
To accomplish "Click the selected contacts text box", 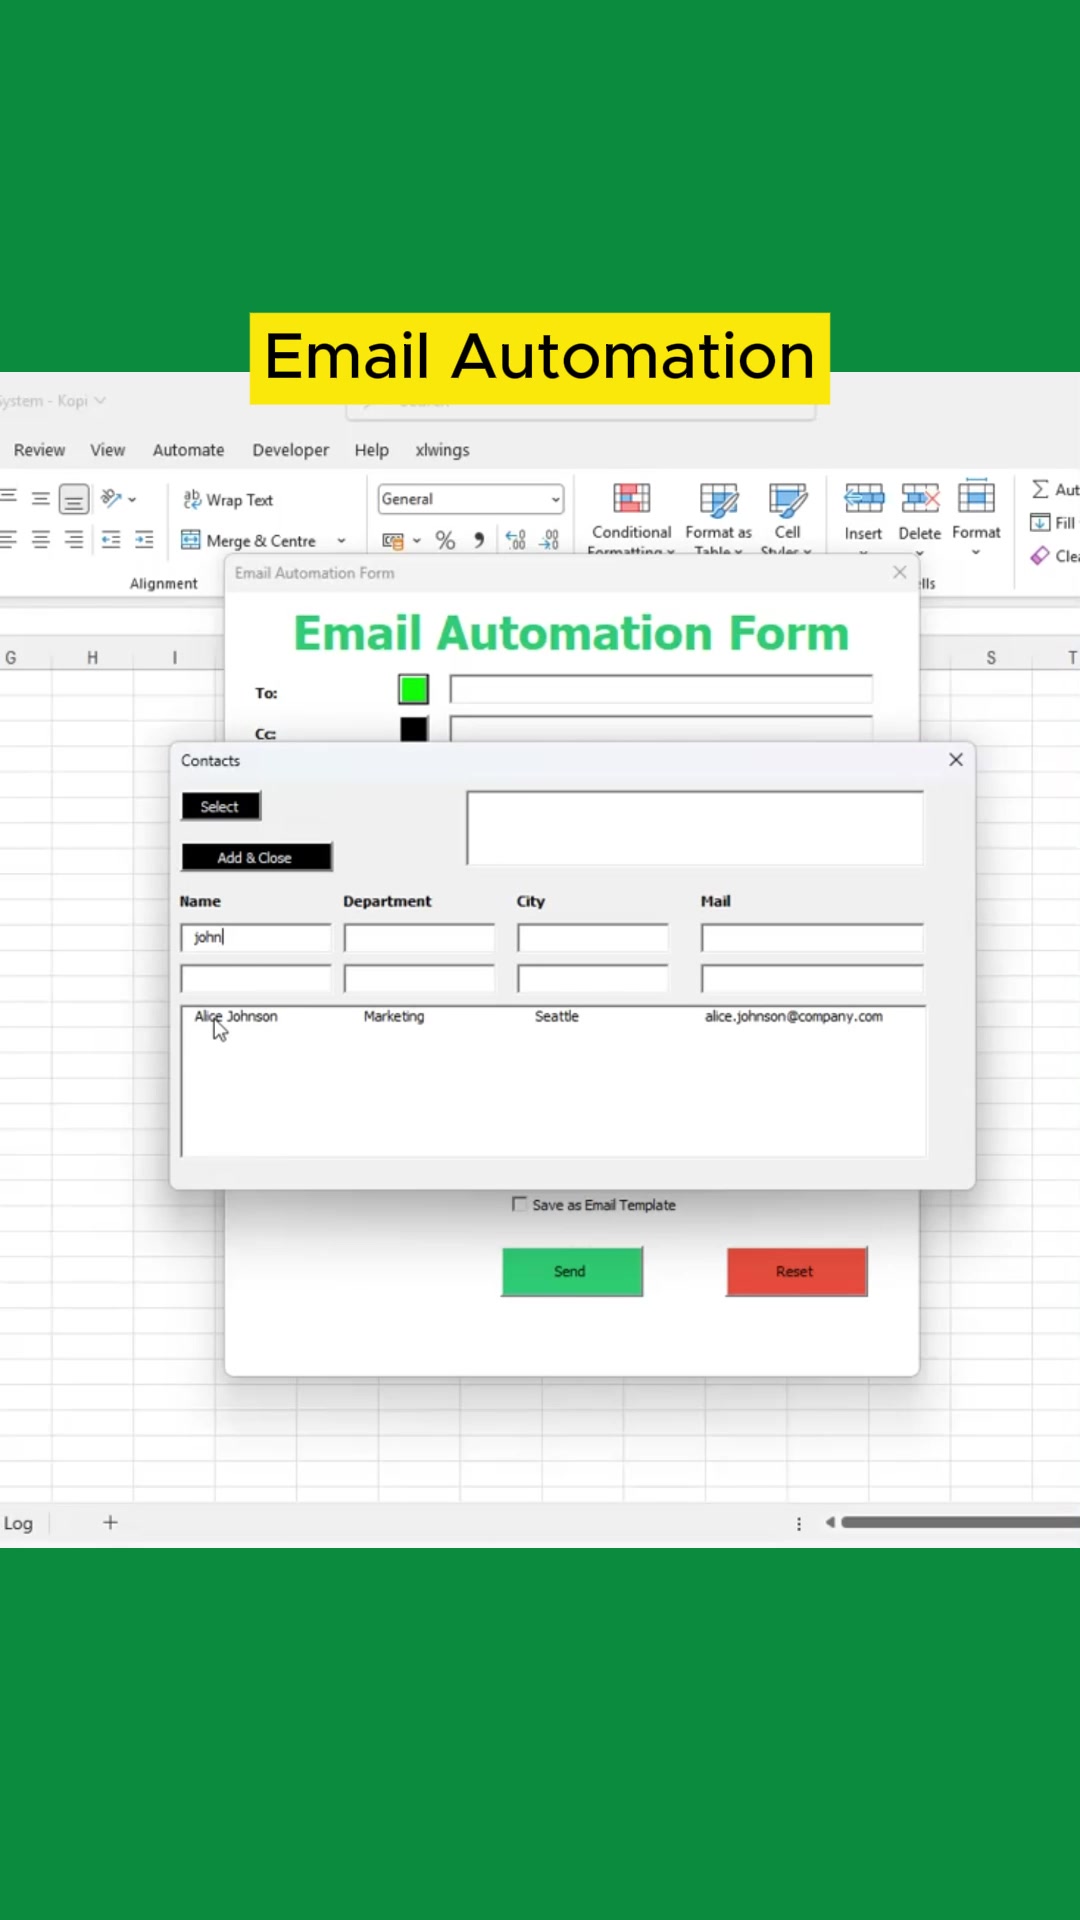I will pos(695,828).
